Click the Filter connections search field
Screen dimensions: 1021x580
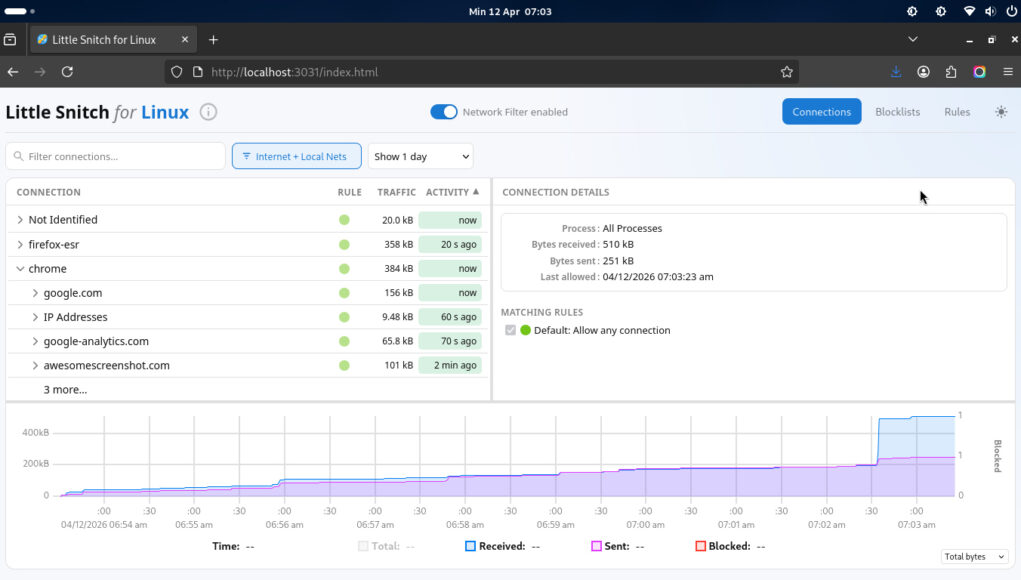[115, 156]
